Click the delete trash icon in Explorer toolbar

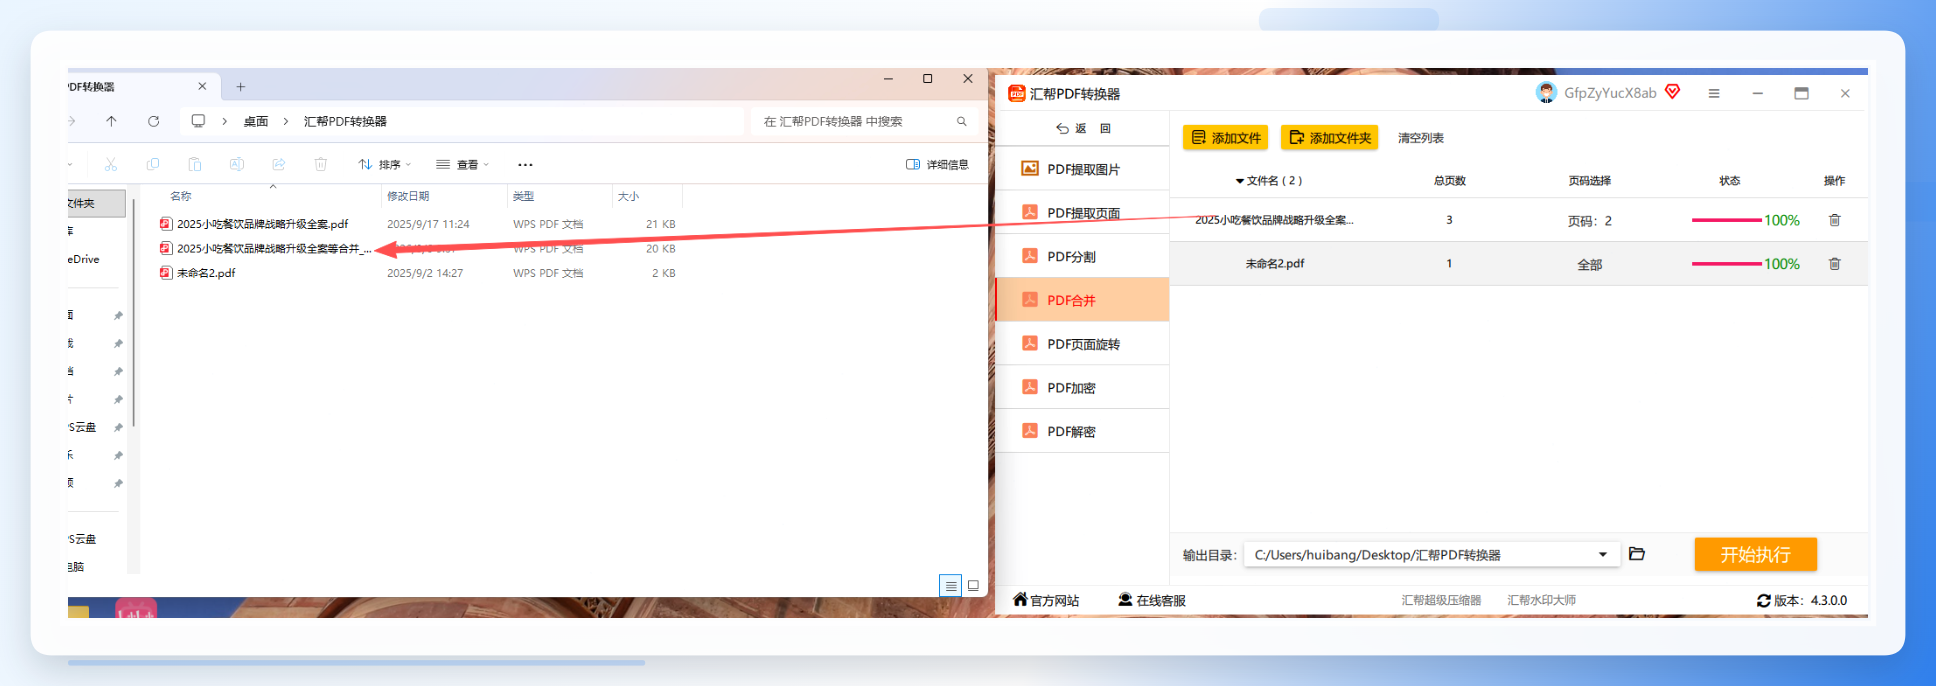point(321,164)
